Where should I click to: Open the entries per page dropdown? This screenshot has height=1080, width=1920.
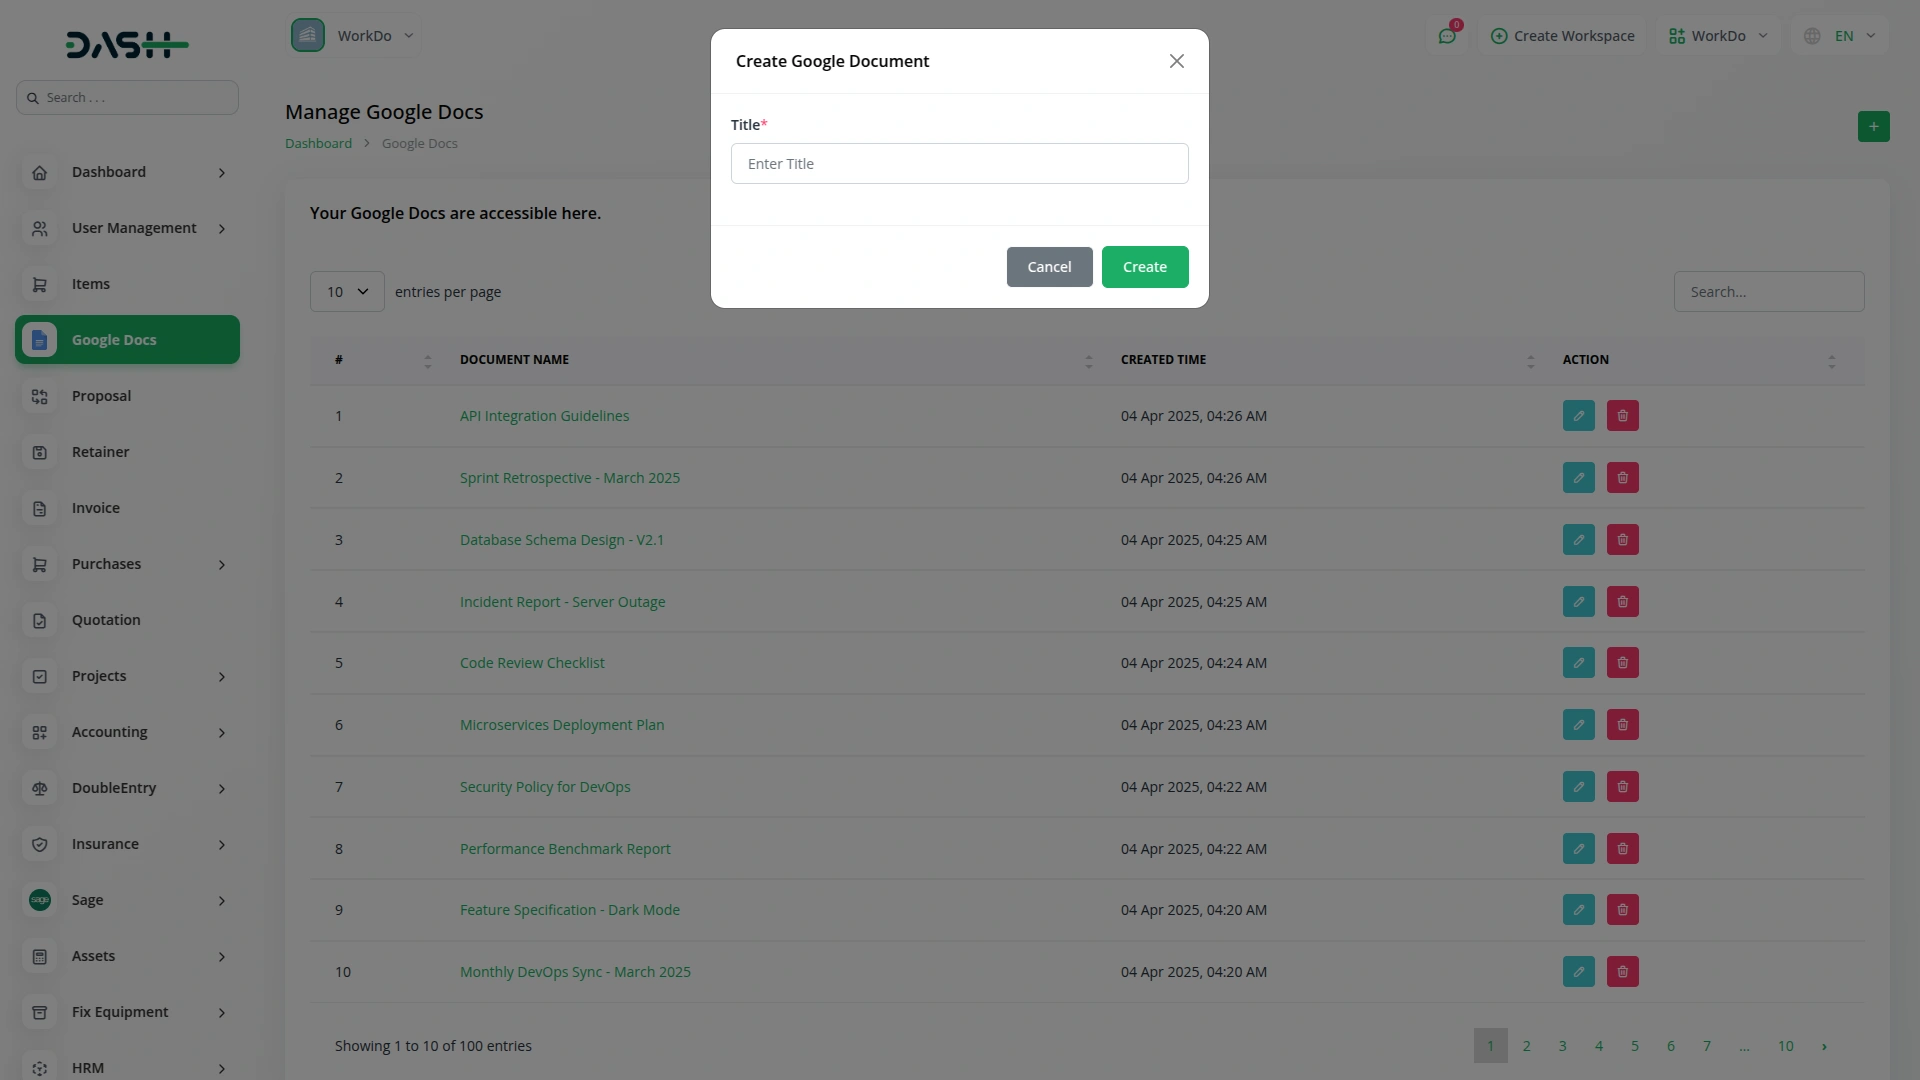coord(346,291)
